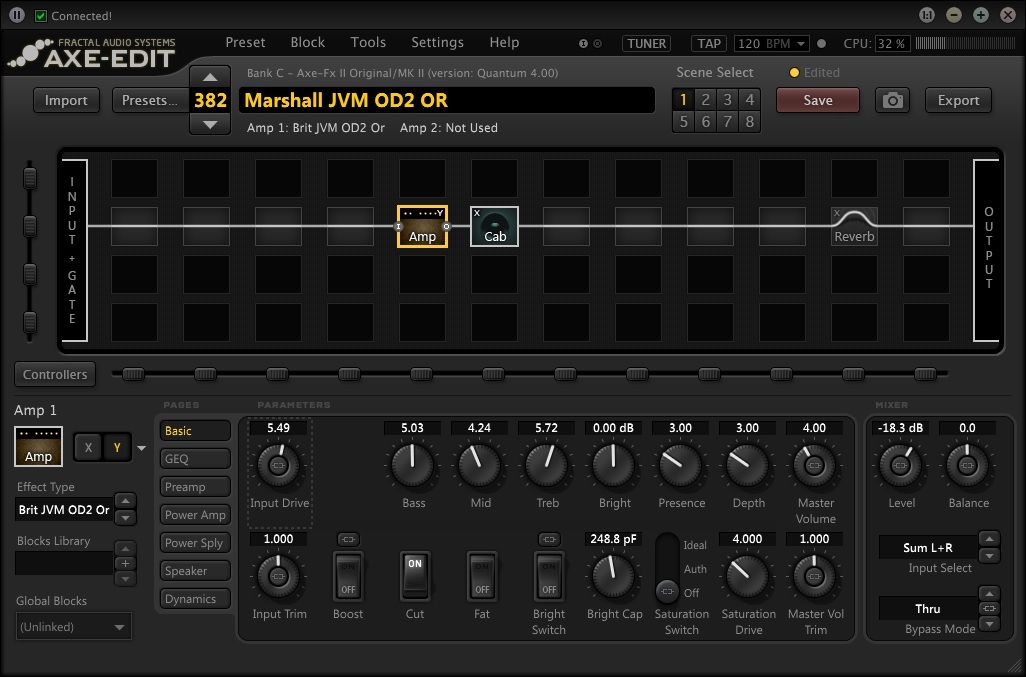The image size is (1026, 678).
Task: Click the top slider left of the grid
Action: click(29, 177)
